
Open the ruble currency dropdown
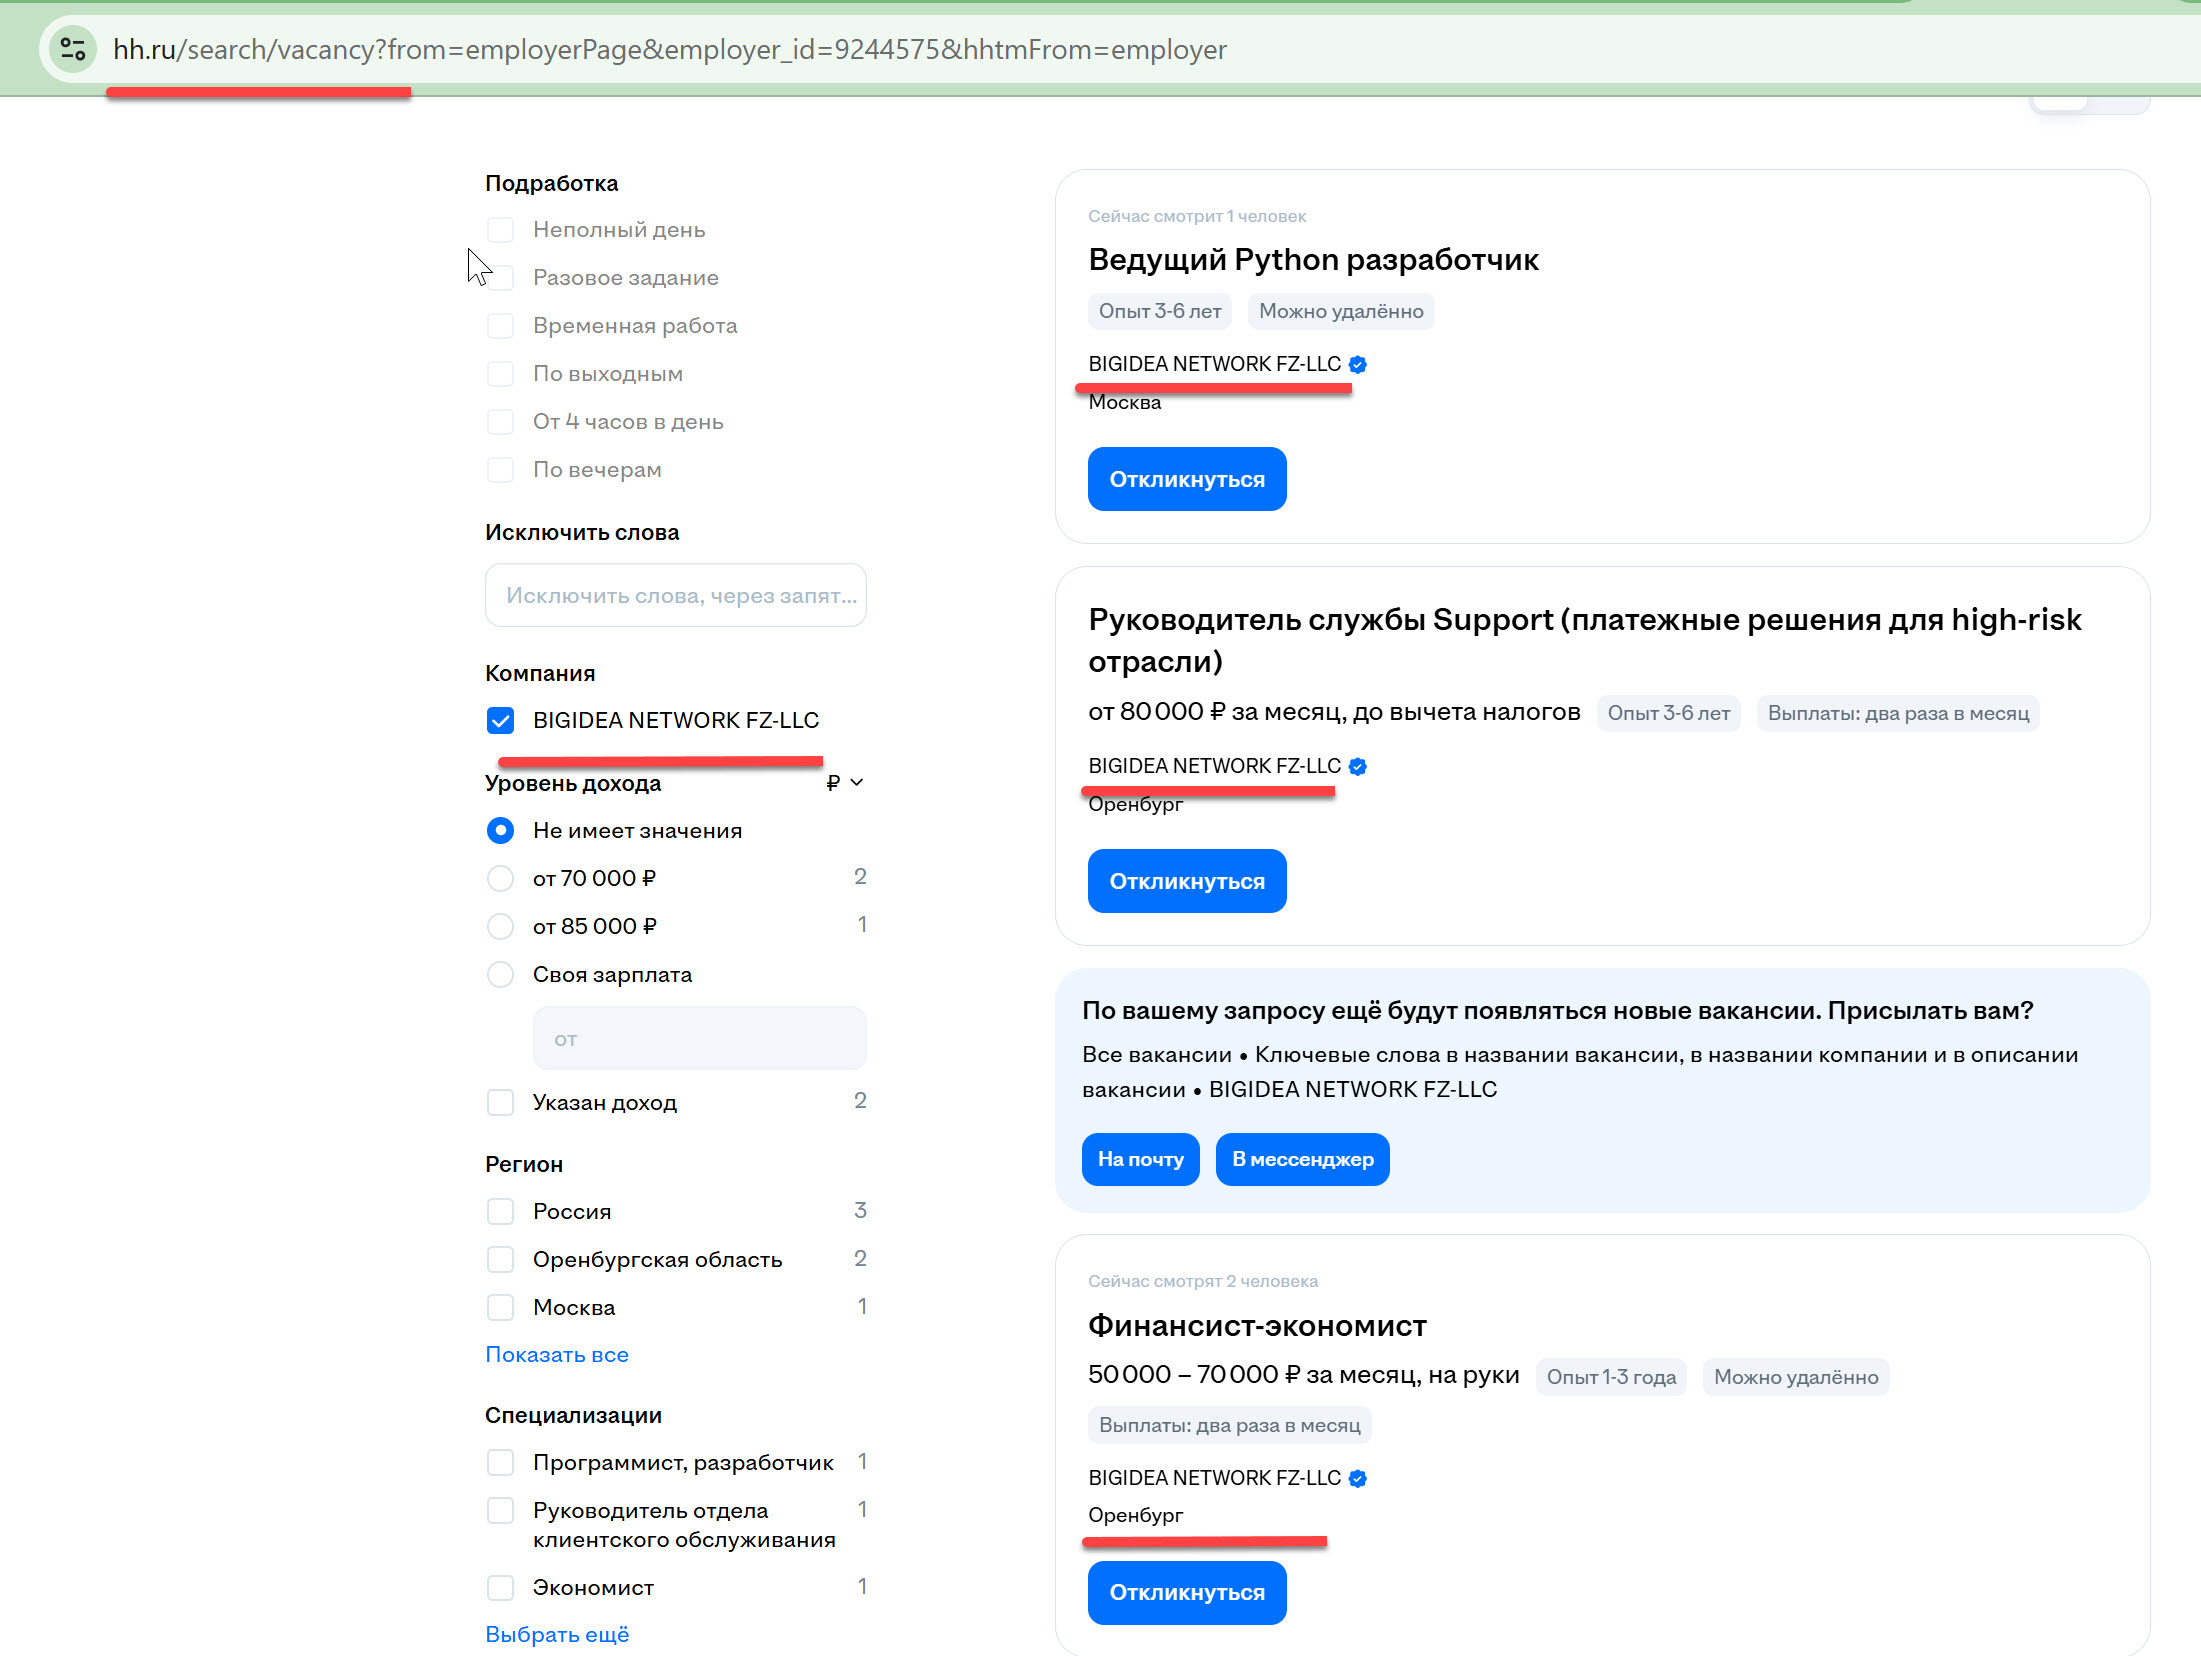click(844, 783)
